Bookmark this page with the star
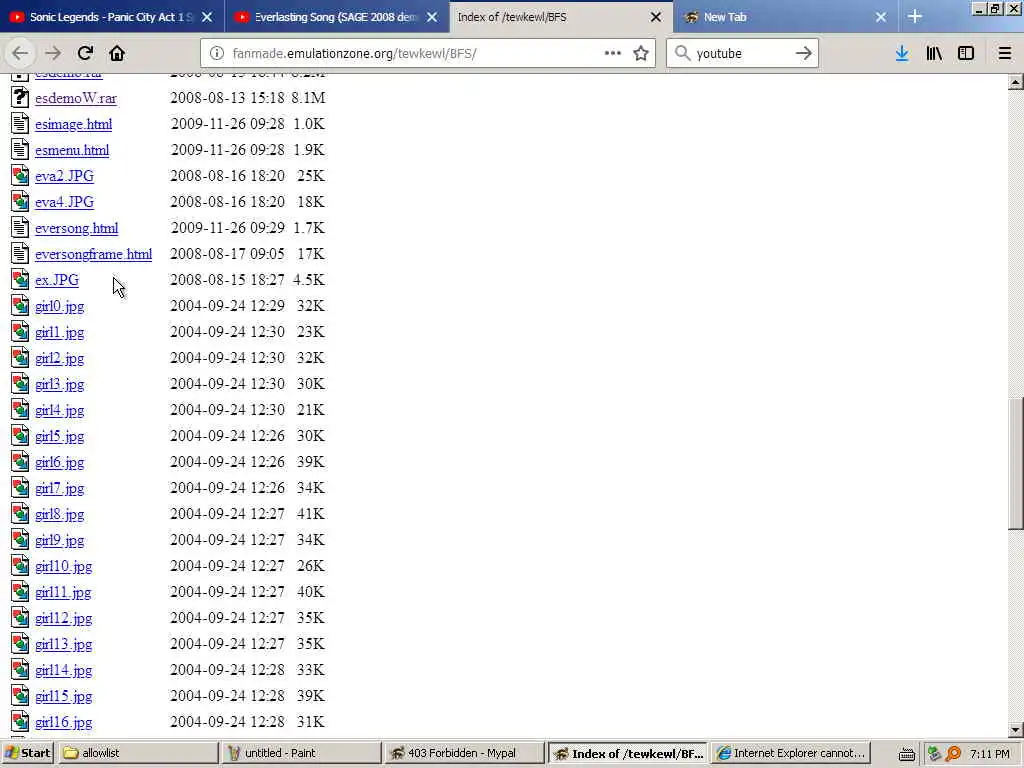 641,54
